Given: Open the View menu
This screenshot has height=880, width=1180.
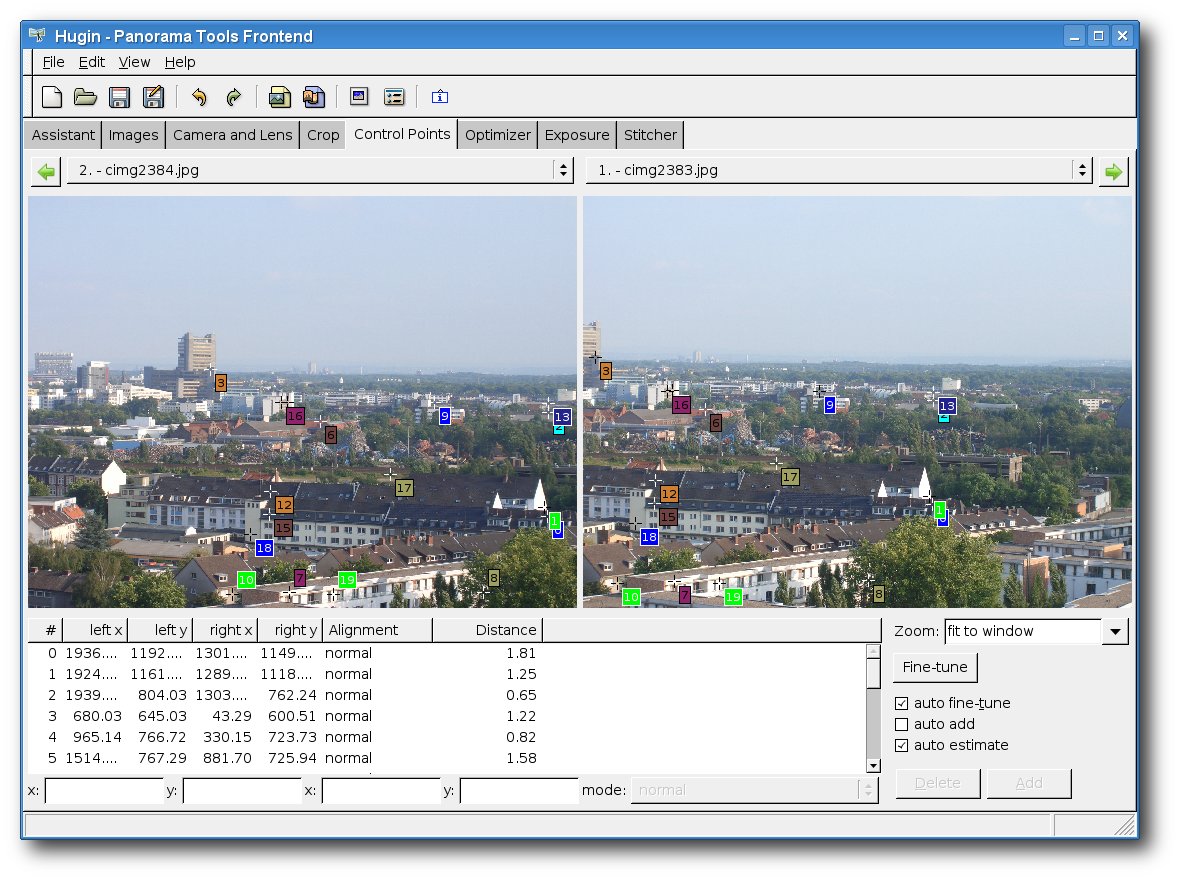Looking at the screenshot, I should pos(134,62).
